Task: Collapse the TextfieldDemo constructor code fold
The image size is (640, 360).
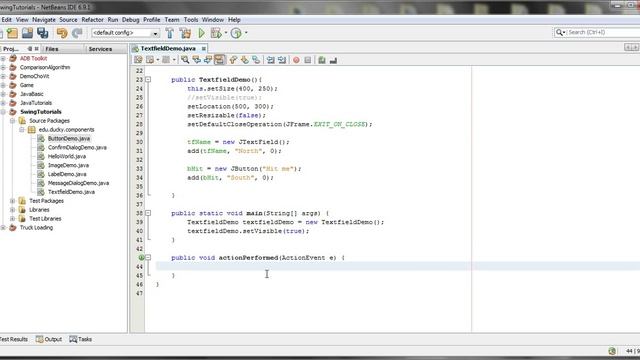Action: click(x=148, y=80)
